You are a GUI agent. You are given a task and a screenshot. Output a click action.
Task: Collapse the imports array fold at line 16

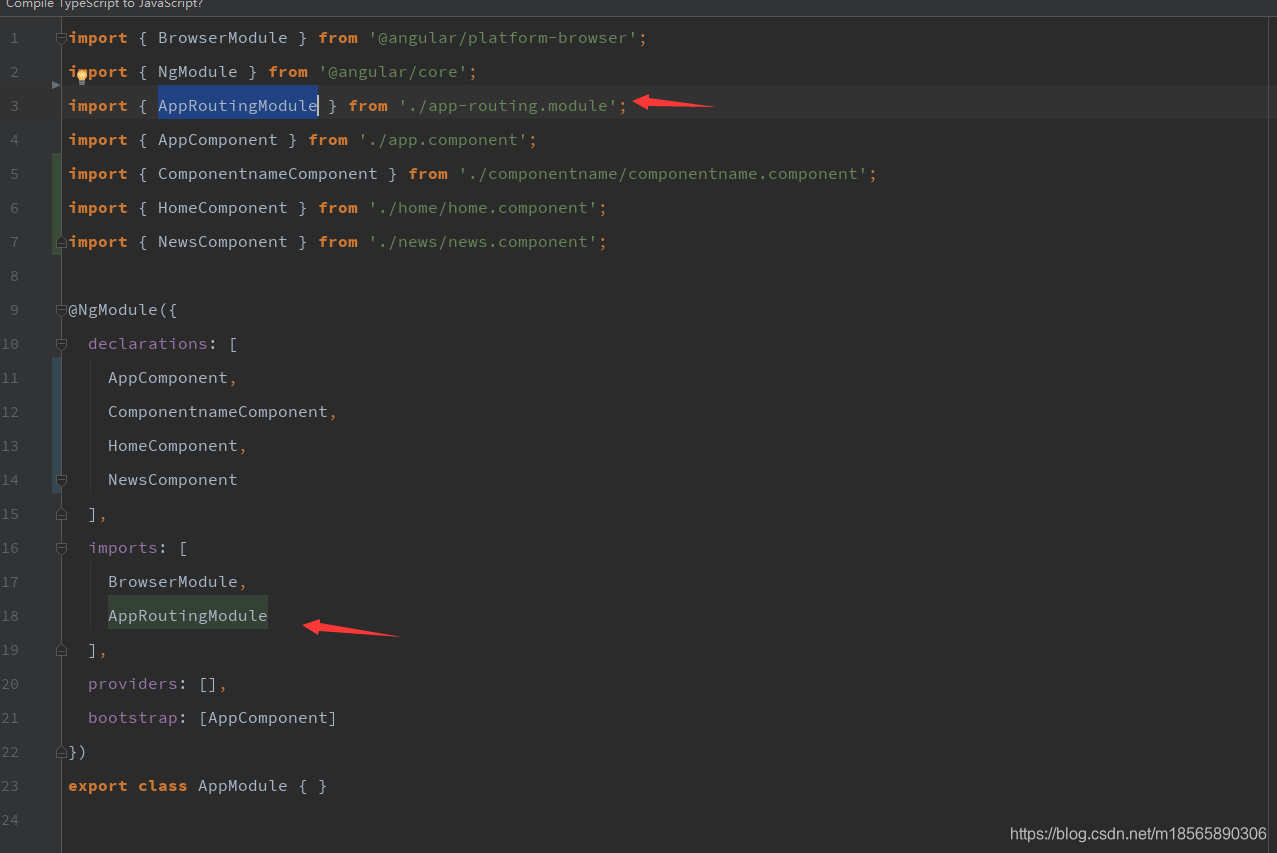(x=62, y=548)
